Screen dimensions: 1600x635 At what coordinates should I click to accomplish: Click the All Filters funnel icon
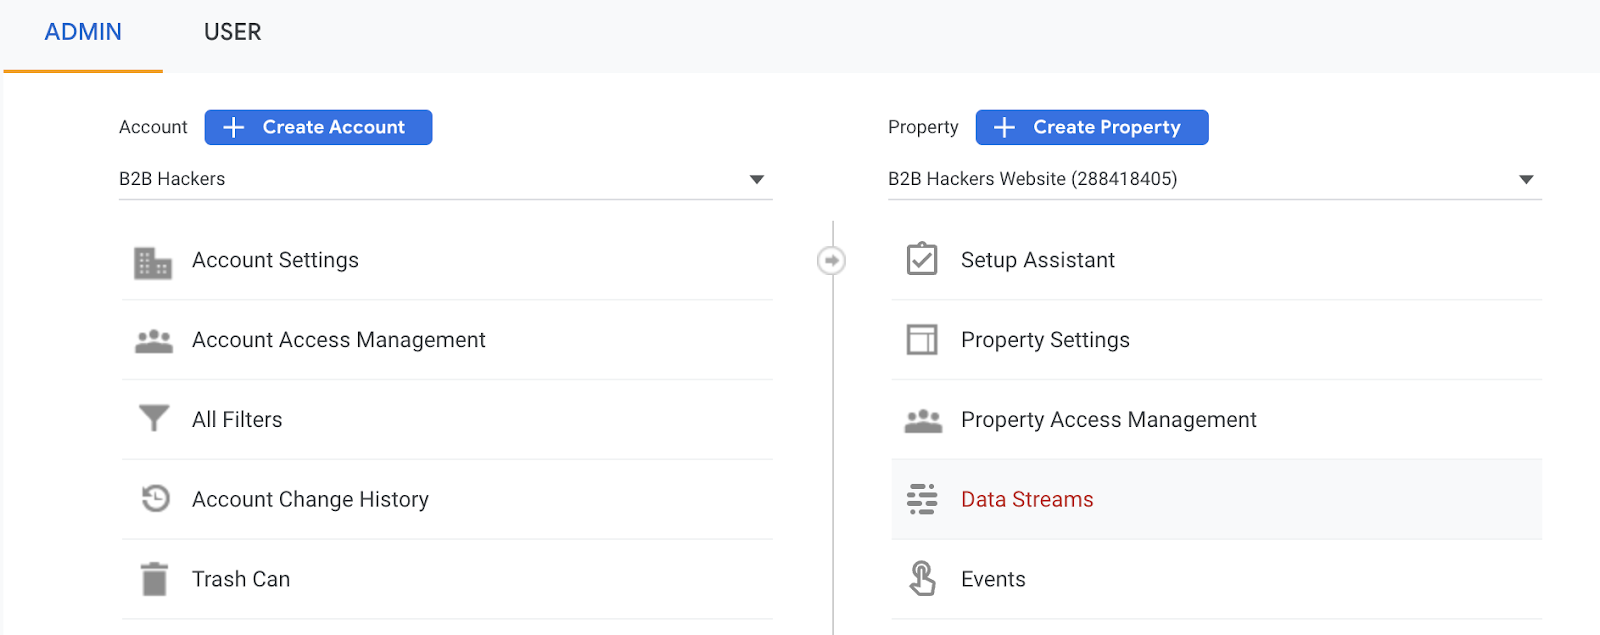(153, 418)
